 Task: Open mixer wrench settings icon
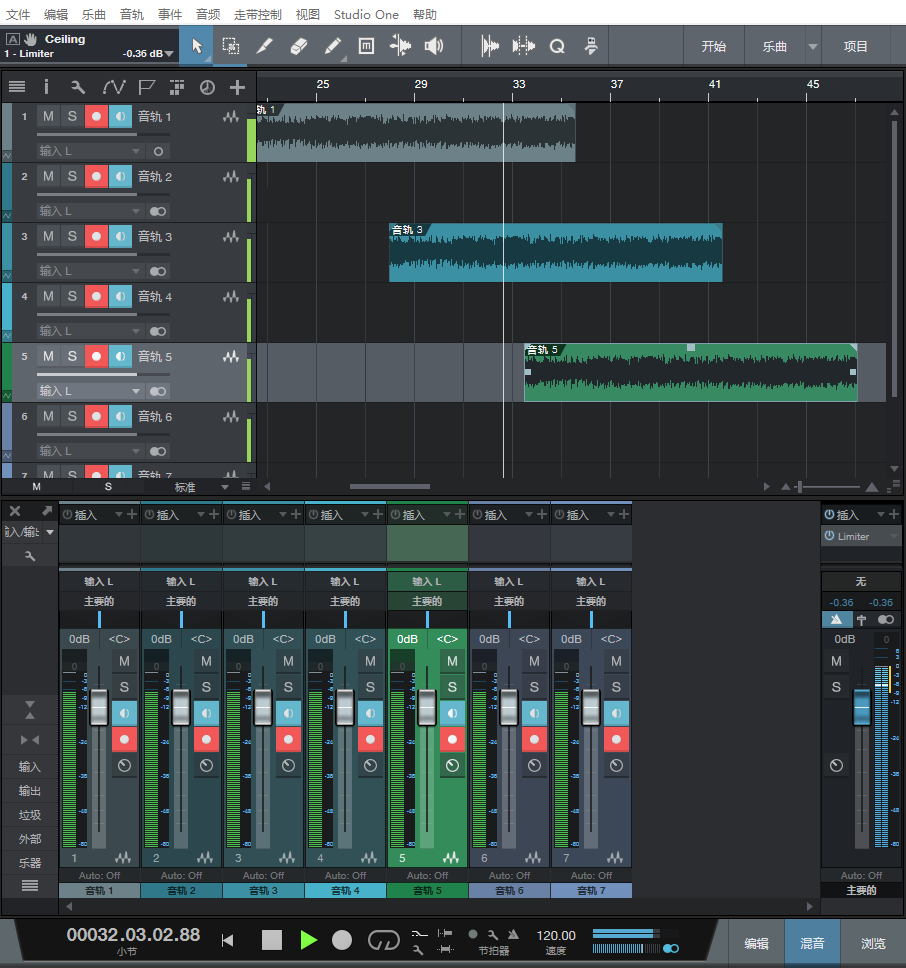click(x=30, y=556)
